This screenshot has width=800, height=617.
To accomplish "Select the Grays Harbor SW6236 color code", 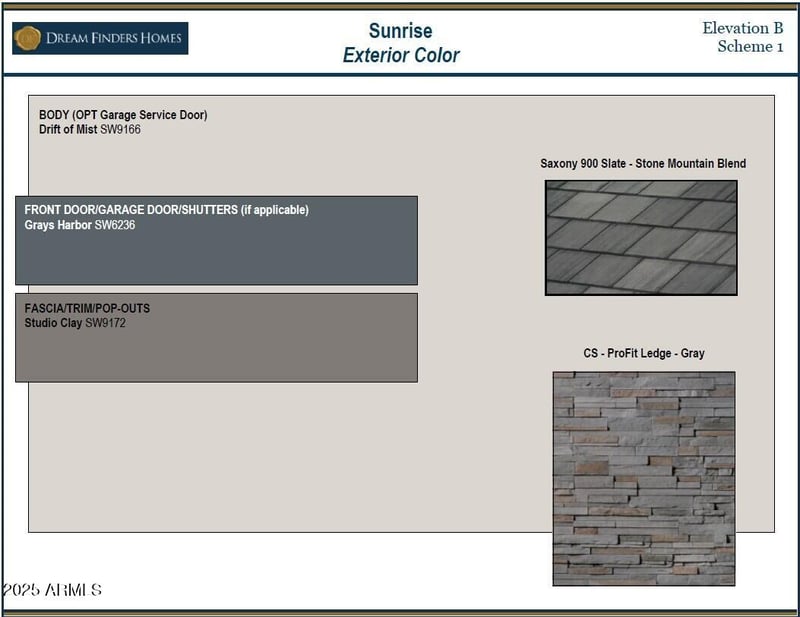I will [x=80, y=225].
